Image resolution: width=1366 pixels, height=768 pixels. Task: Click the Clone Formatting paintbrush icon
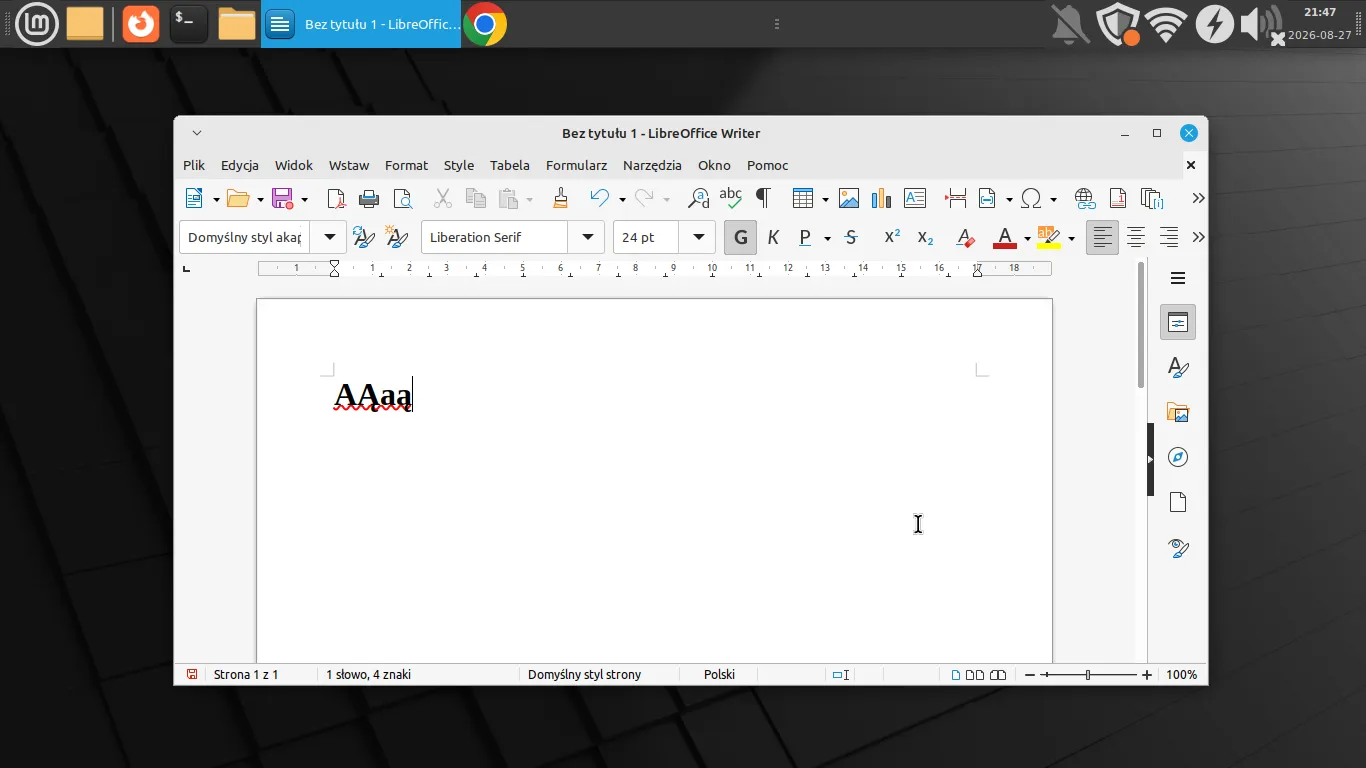(x=560, y=198)
